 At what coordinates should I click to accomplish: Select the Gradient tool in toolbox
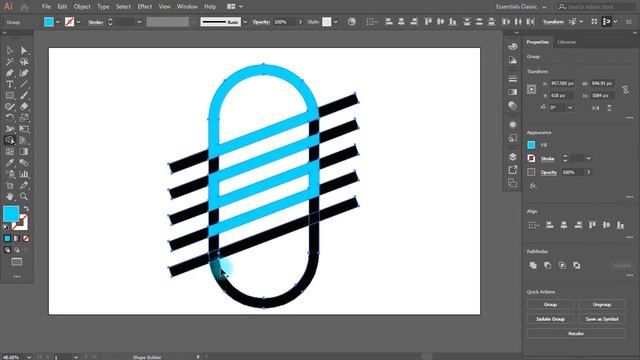(x=24, y=152)
